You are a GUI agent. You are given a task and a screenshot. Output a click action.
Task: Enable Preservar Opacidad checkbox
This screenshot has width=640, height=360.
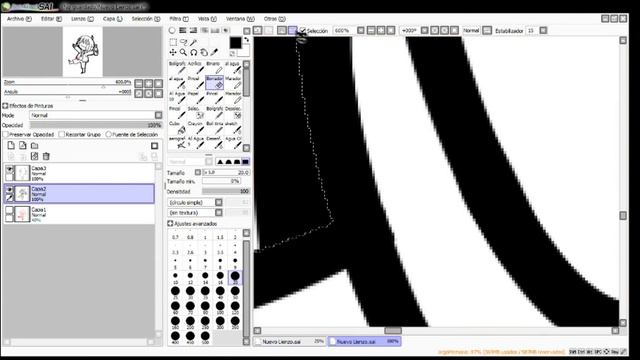[x=6, y=134]
